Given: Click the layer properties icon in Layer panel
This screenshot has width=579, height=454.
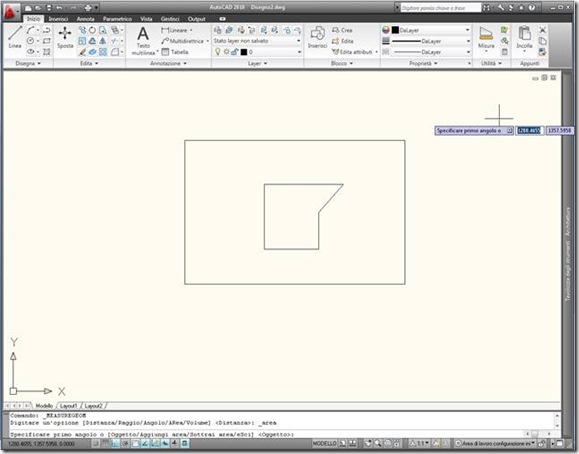Looking at the screenshot, I should [x=217, y=30].
